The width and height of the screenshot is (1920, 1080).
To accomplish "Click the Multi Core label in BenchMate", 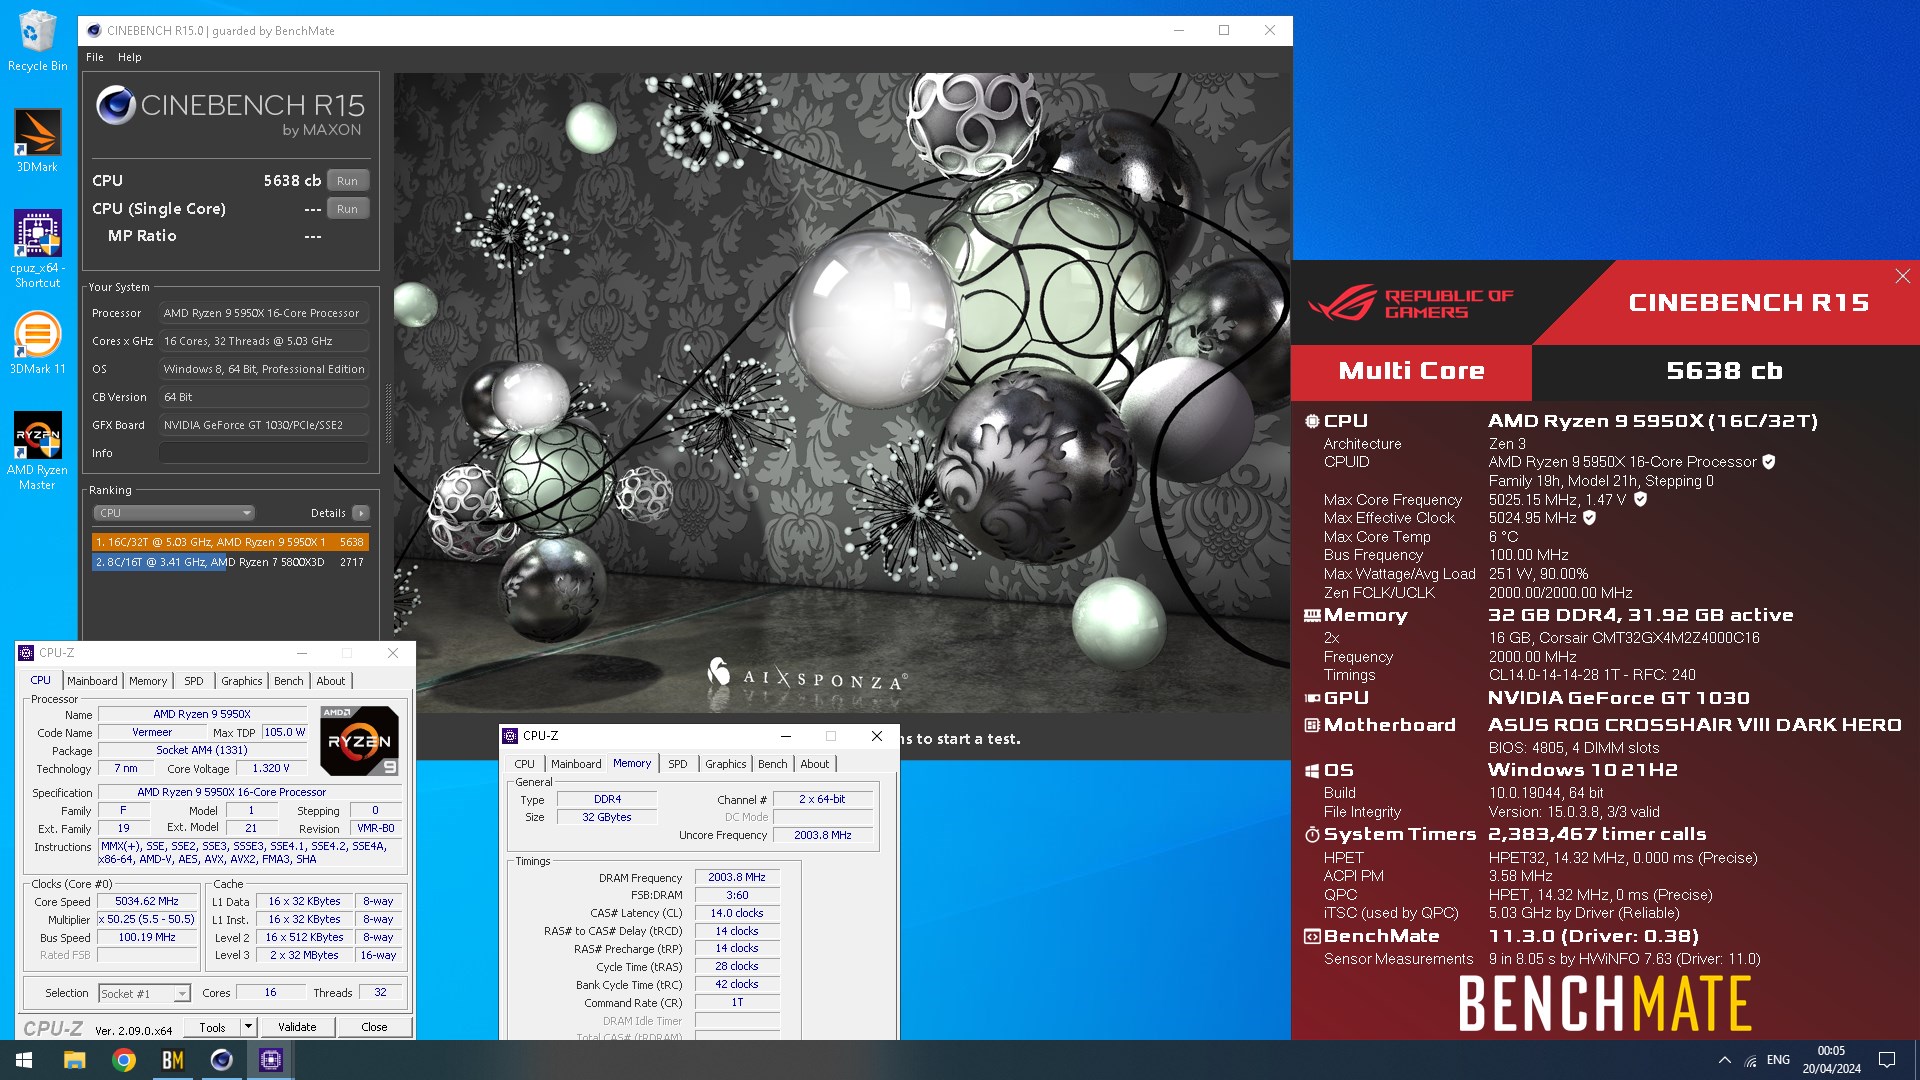I will click(1411, 372).
